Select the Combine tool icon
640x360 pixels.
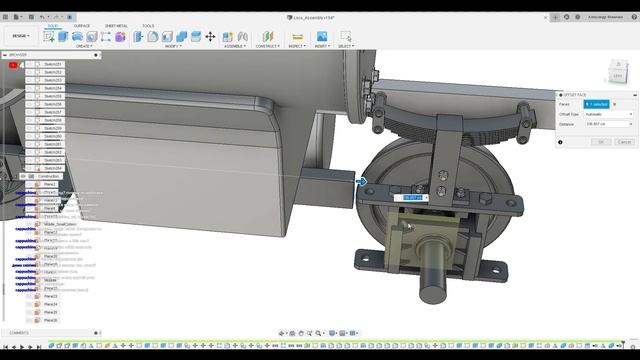tap(181, 37)
